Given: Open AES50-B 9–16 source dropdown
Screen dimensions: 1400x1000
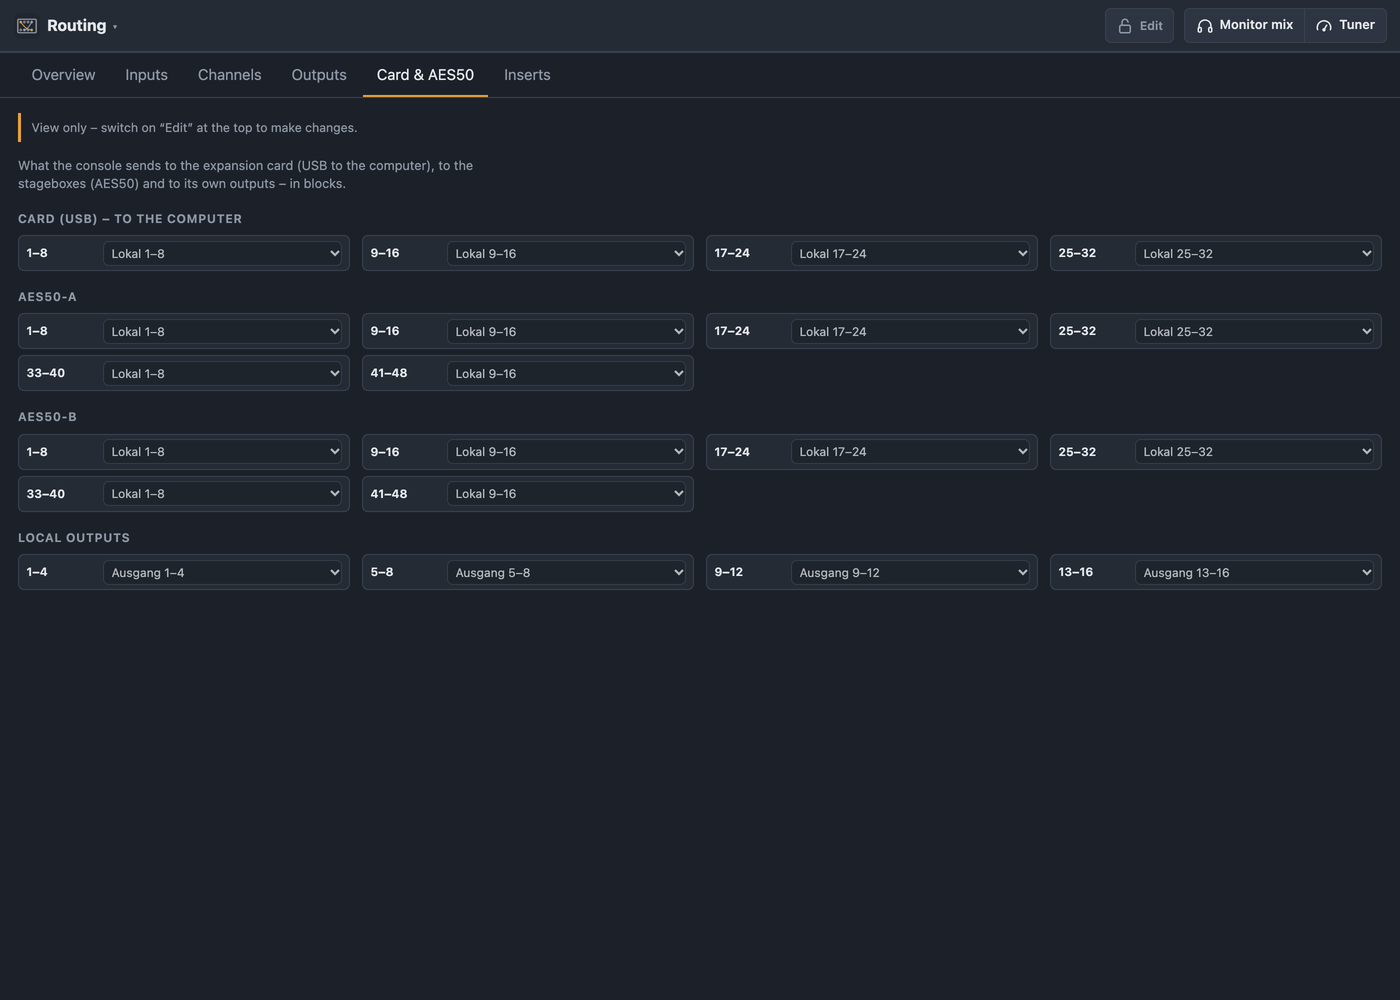Looking at the screenshot, I should pyautogui.click(x=568, y=451).
